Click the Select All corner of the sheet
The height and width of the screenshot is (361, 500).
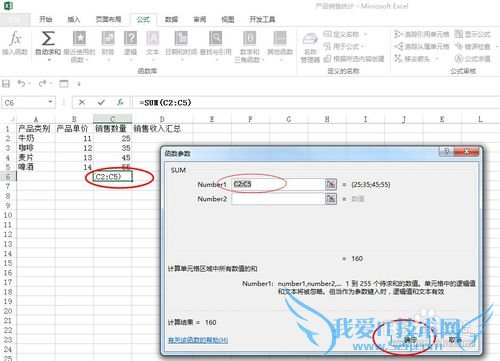tap(8, 119)
